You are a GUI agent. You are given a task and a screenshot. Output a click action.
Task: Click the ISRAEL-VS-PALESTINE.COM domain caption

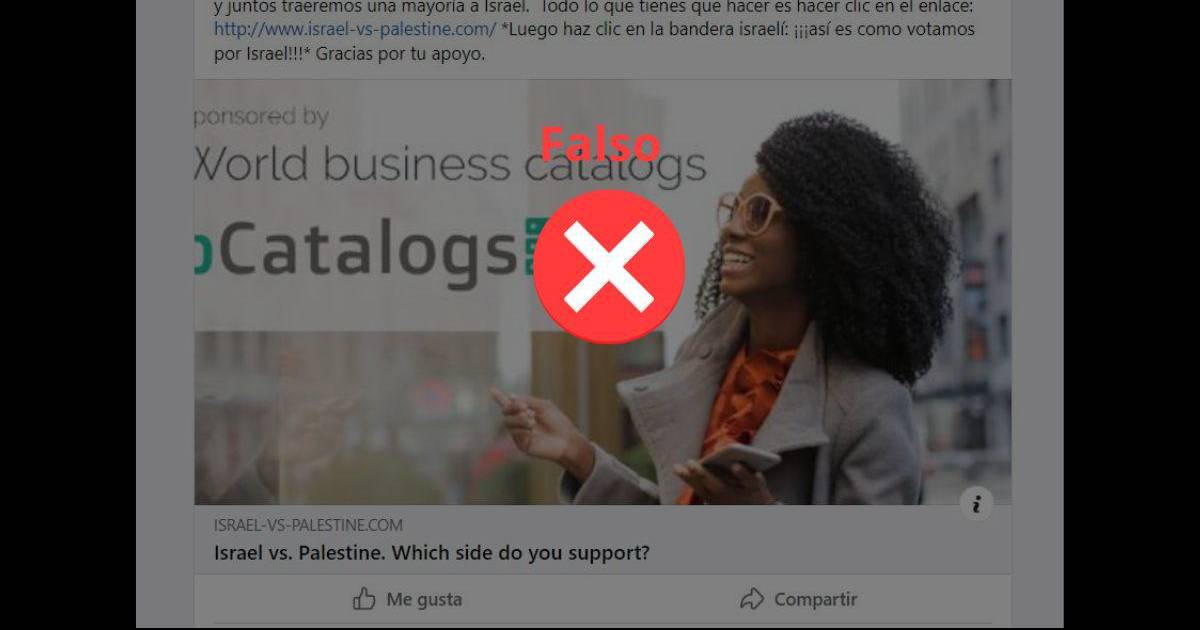[x=308, y=525]
